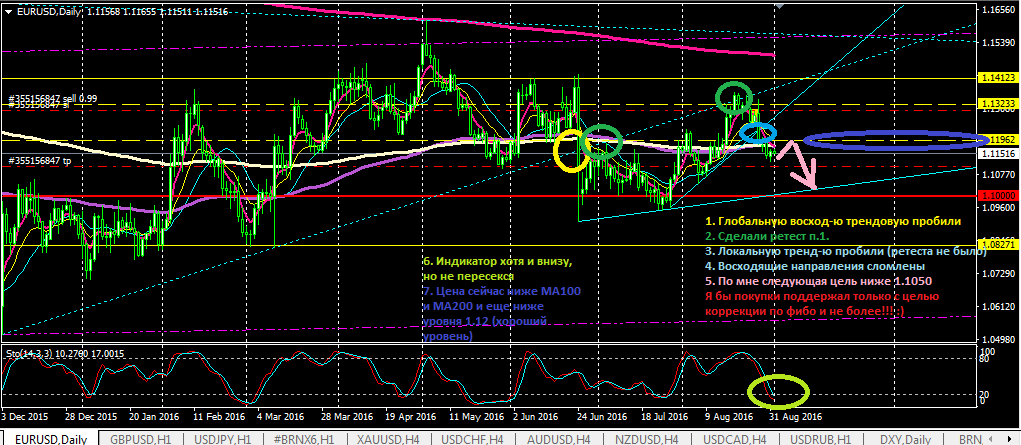Click the '11 Feb 2016' date label
The image size is (1021, 445).
click(221, 416)
